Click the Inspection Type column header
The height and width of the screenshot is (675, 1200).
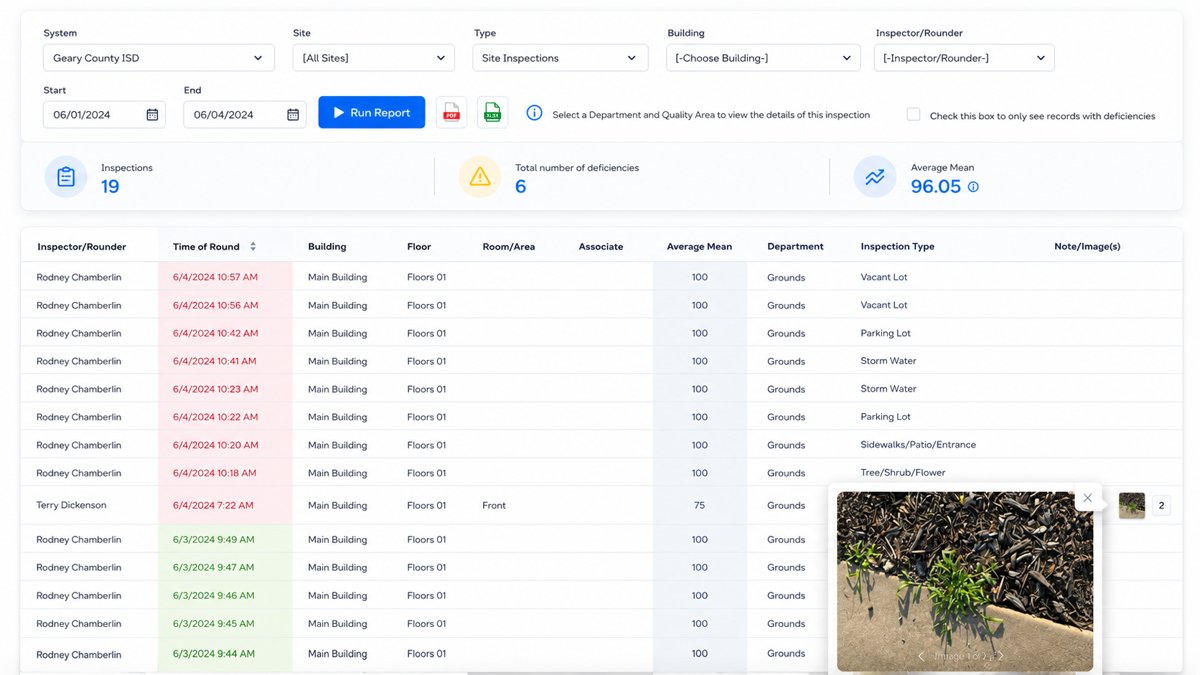pyautogui.click(x=897, y=246)
